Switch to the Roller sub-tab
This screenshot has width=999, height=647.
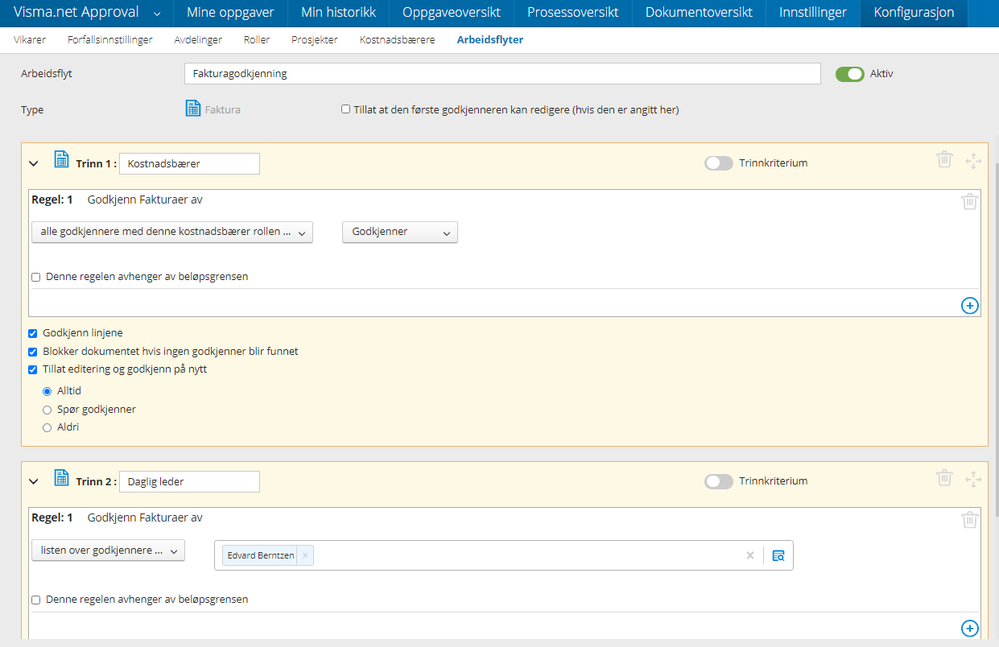click(256, 40)
